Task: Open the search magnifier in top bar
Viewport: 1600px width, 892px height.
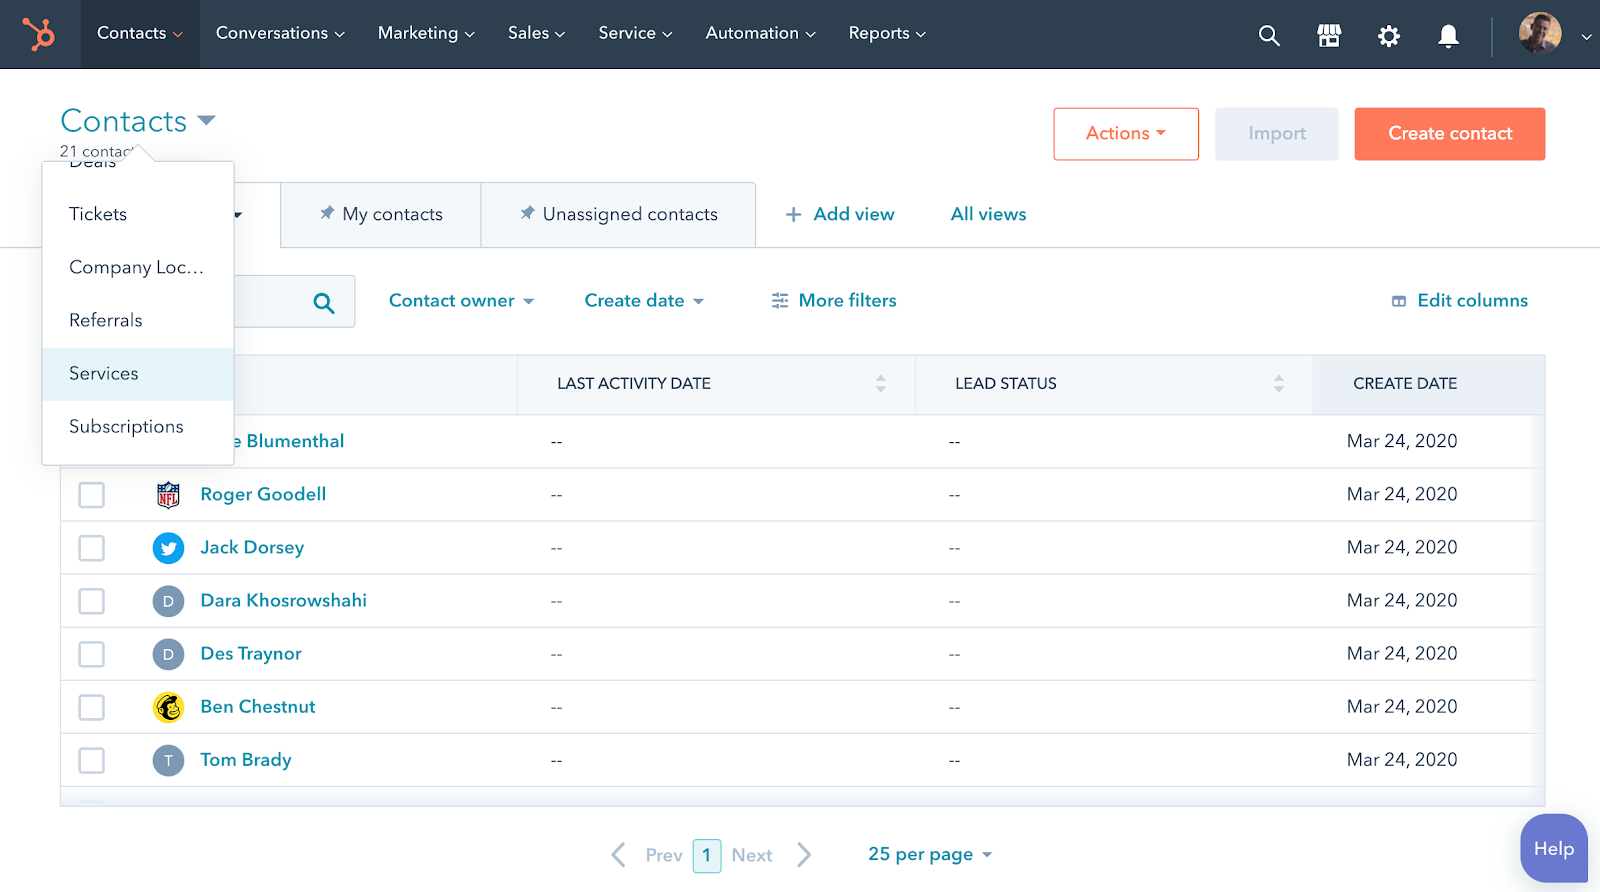Action: pos(1269,36)
